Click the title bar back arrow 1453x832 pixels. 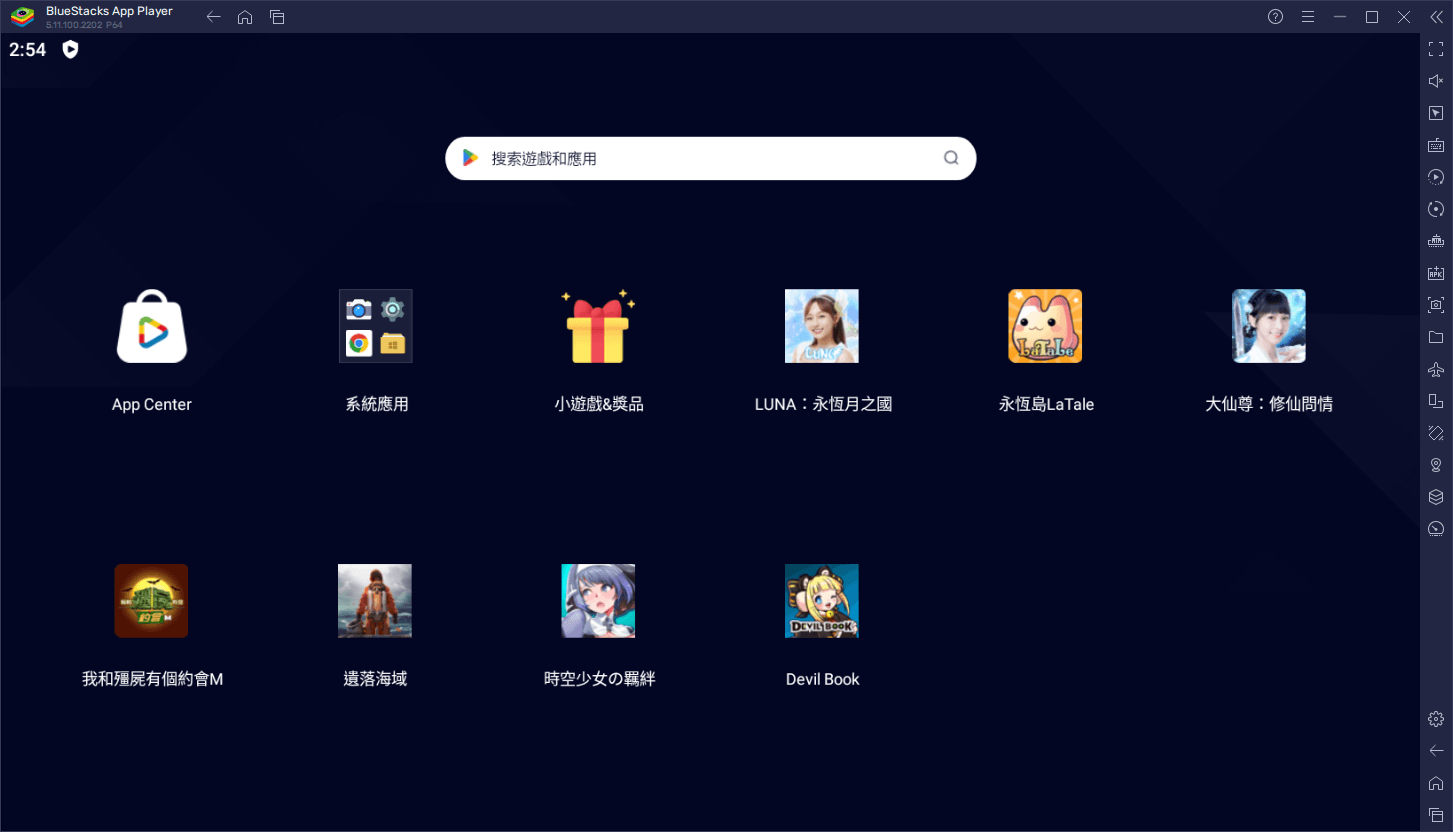click(213, 17)
